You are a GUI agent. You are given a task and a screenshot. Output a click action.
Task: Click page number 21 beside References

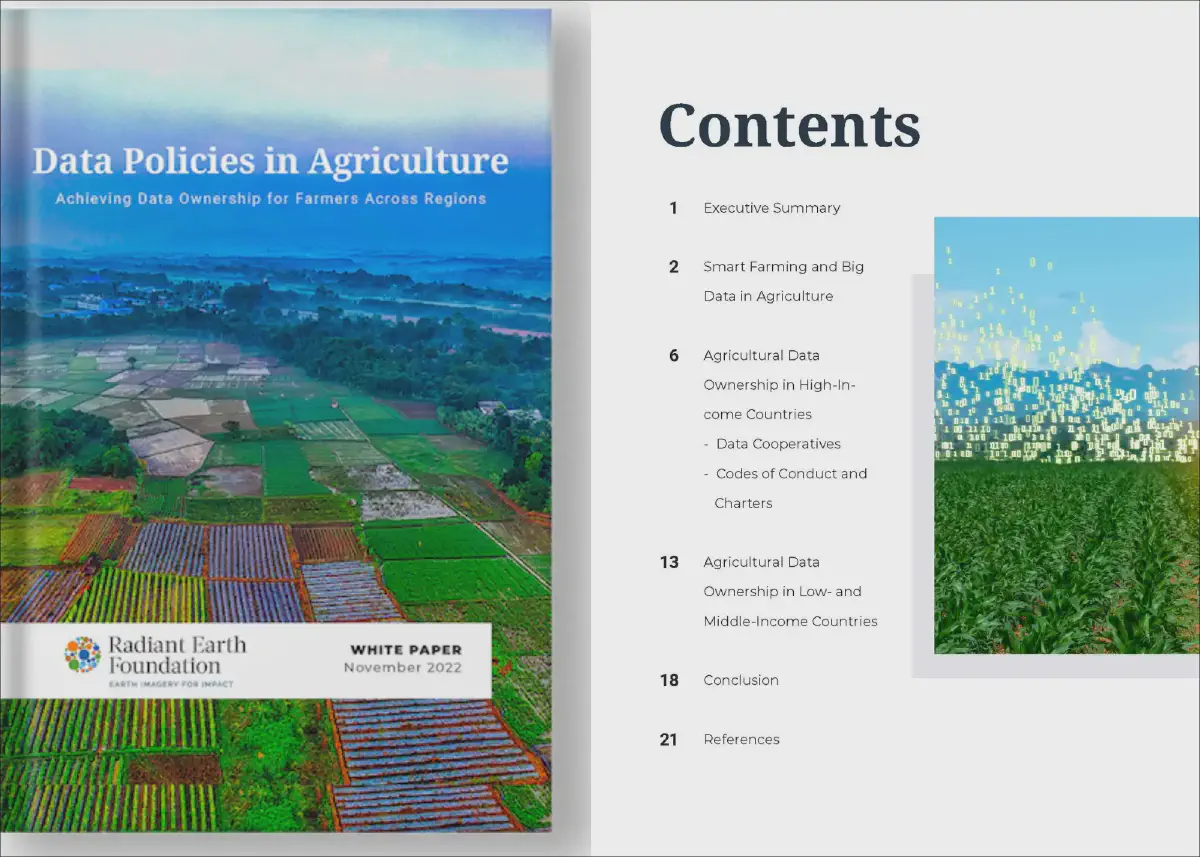[668, 739]
